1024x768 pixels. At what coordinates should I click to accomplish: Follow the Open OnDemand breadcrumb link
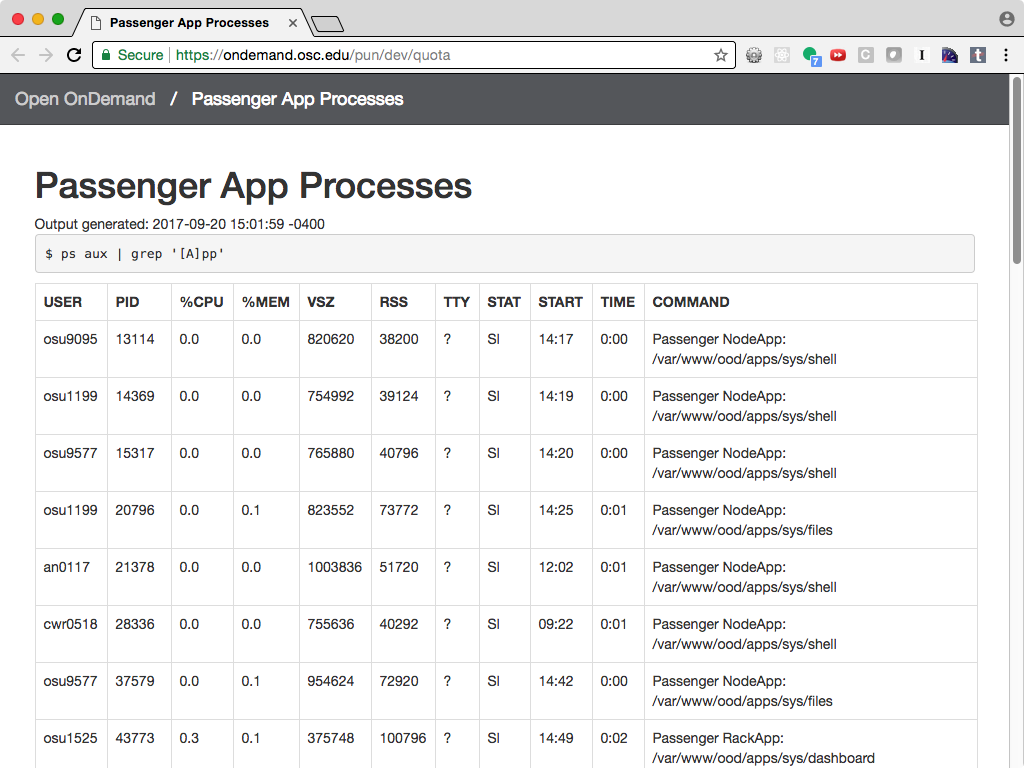85,99
